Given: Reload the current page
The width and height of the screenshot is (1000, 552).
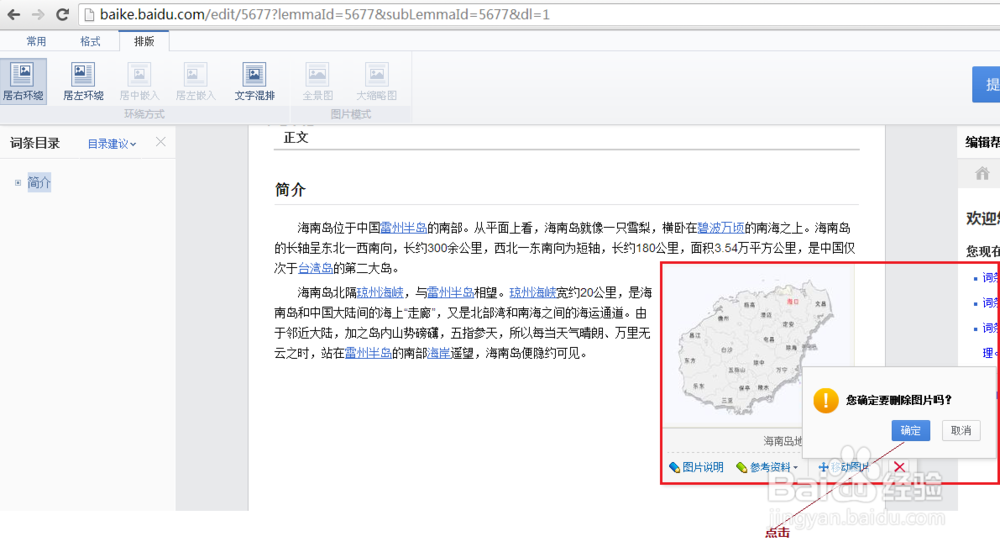Looking at the screenshot, I should pos(62,14).
